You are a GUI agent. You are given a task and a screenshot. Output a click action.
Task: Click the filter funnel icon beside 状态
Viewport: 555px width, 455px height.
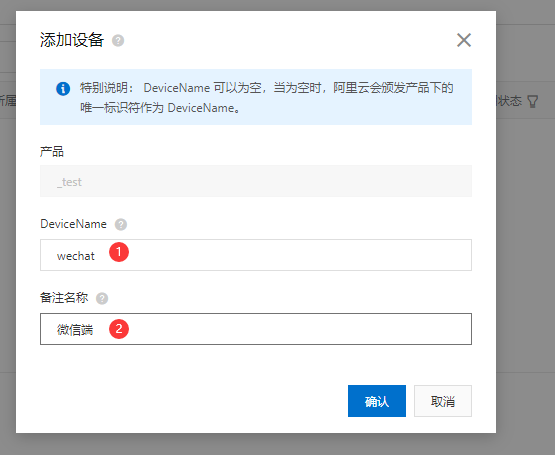click(x=533, y=101)
